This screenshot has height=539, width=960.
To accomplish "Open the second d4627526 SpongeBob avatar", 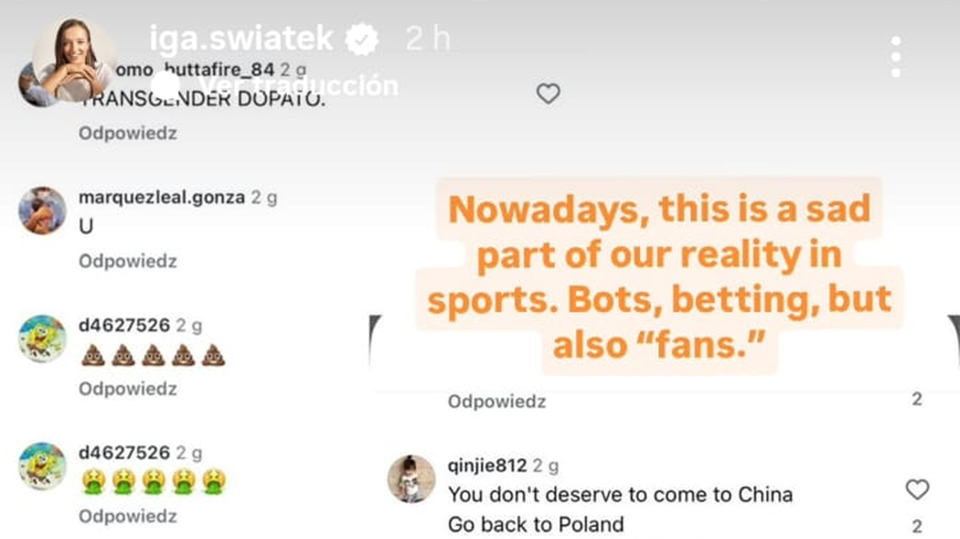I will click(x=42, y=466).
